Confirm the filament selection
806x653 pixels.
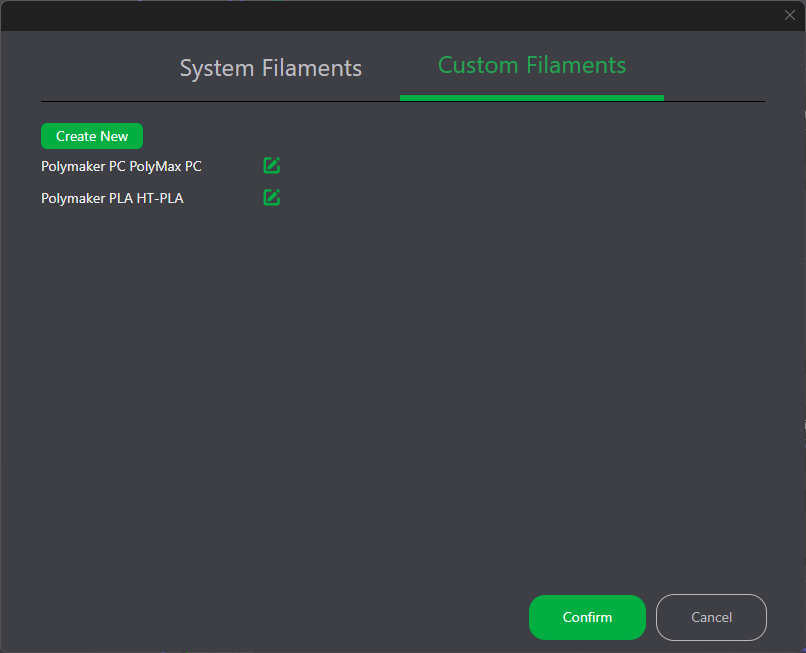pos(587,617)
